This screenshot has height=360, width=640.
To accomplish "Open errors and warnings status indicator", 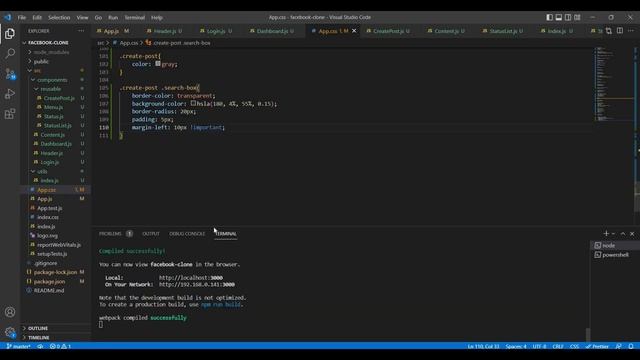I will coord(60,346).
